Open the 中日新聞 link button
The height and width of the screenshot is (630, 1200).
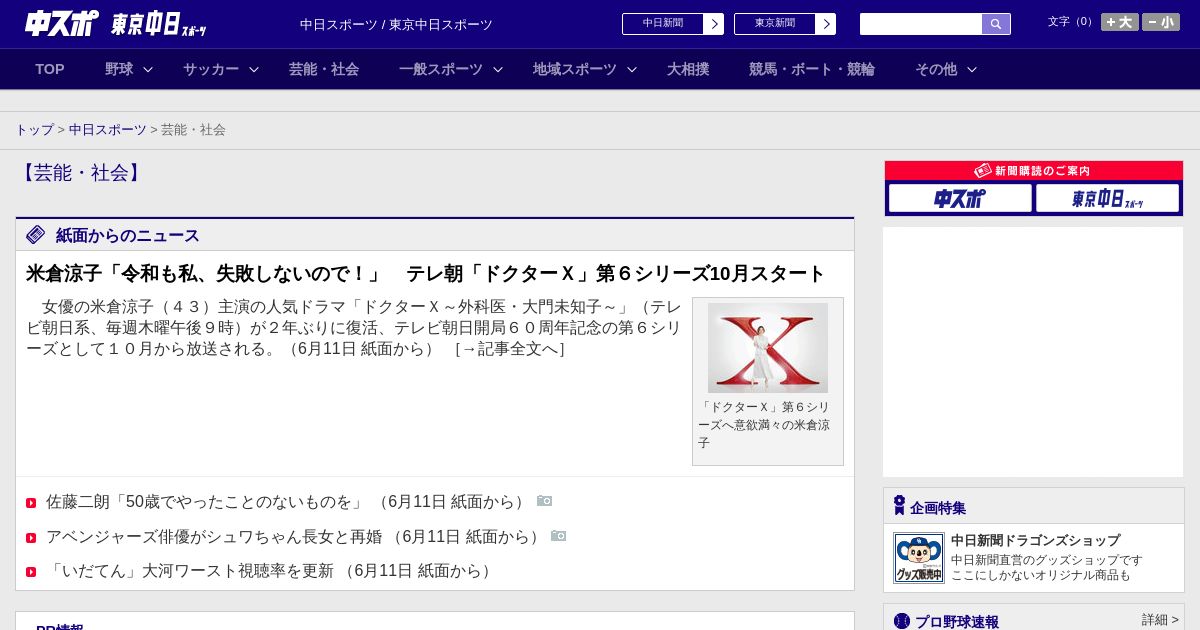663,24
